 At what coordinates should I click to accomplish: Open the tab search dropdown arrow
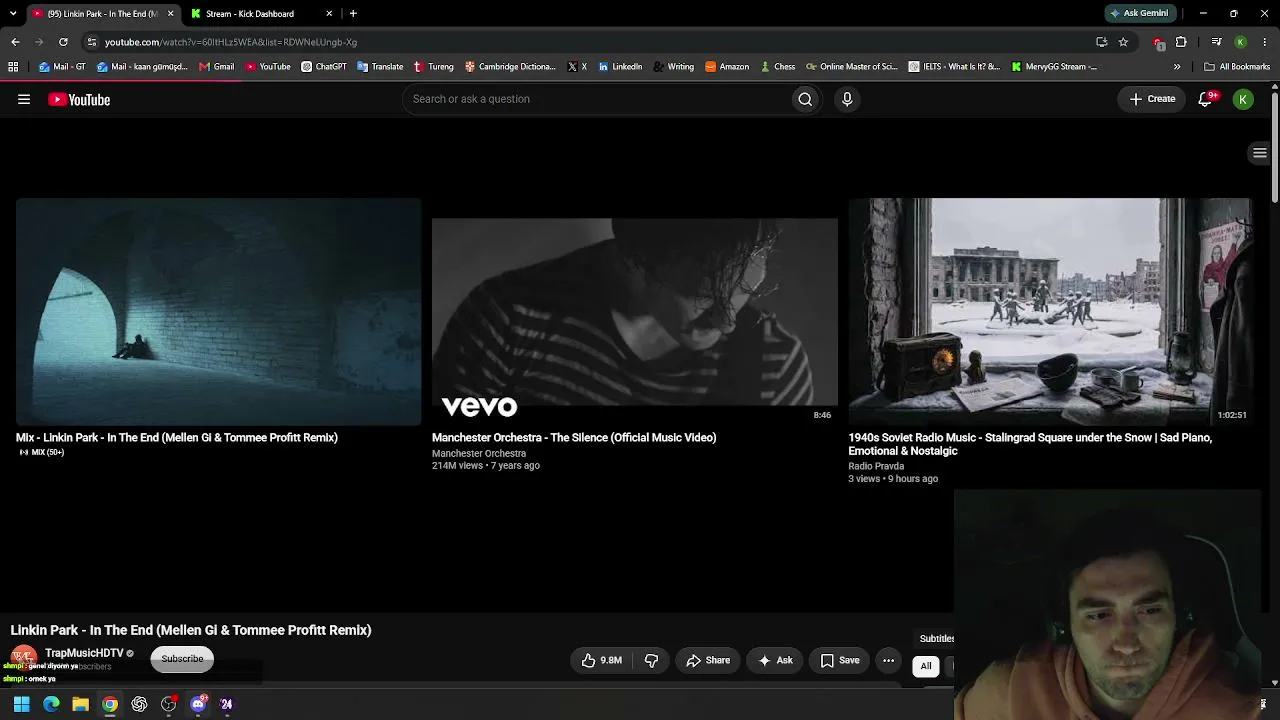click(x=13, y=14)
